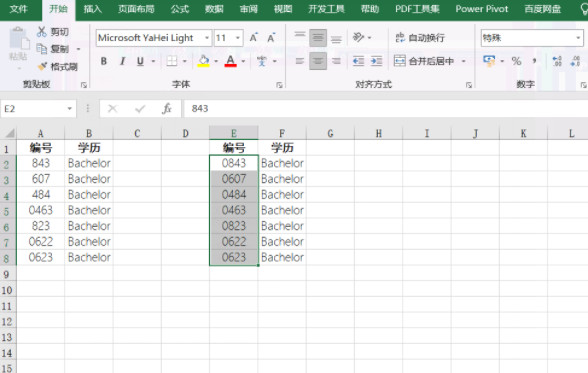Toggle center horizontal align icon
The width and height of the screenshot is (588, 373).
318,61
